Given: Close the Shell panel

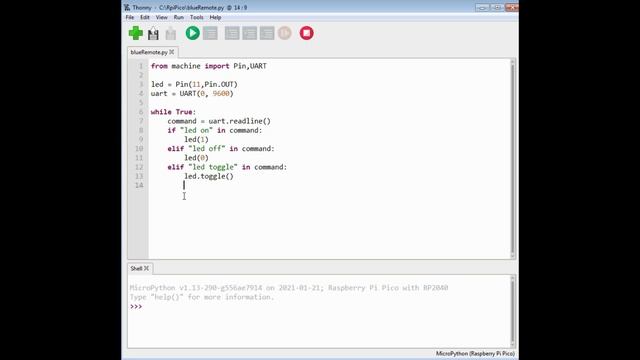Looking at the screenshot, I should click(147, 268).
